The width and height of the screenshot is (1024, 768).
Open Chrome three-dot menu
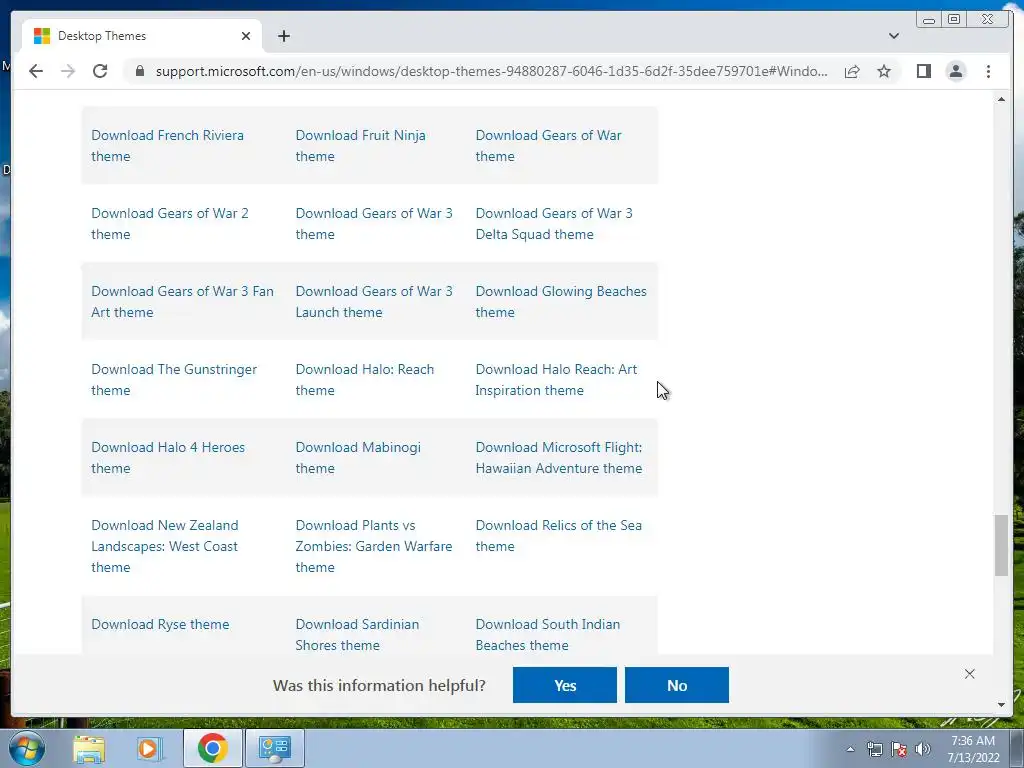tap(988, 71)
